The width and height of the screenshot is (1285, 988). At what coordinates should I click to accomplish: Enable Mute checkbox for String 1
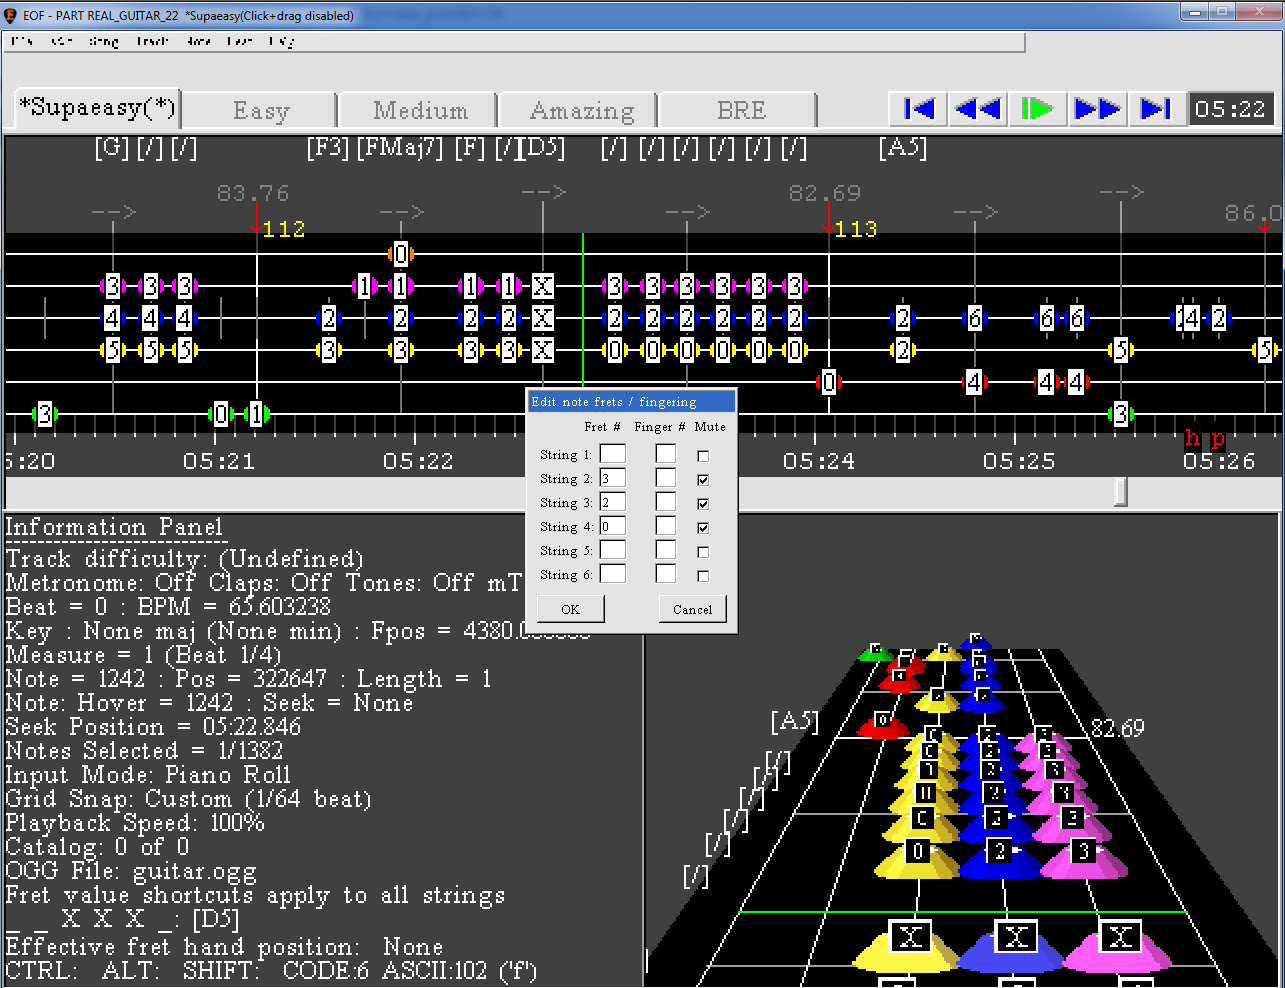click(703, 456)
